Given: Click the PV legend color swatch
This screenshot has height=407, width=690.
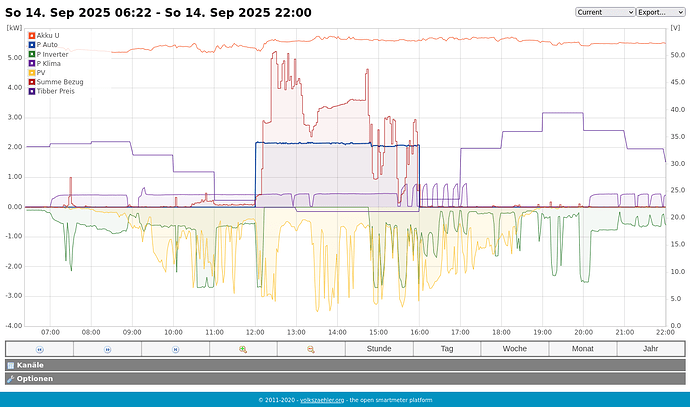Looking at the screenshot, I should 32,73.
